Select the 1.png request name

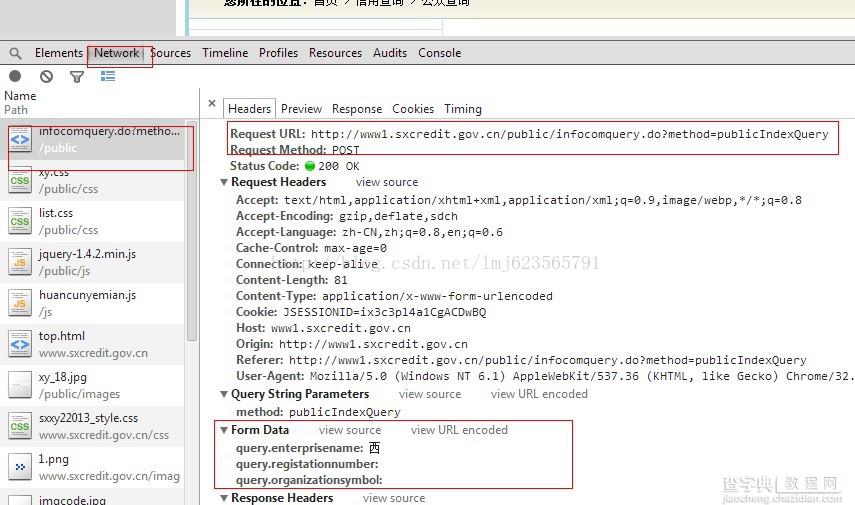(53, 459)
